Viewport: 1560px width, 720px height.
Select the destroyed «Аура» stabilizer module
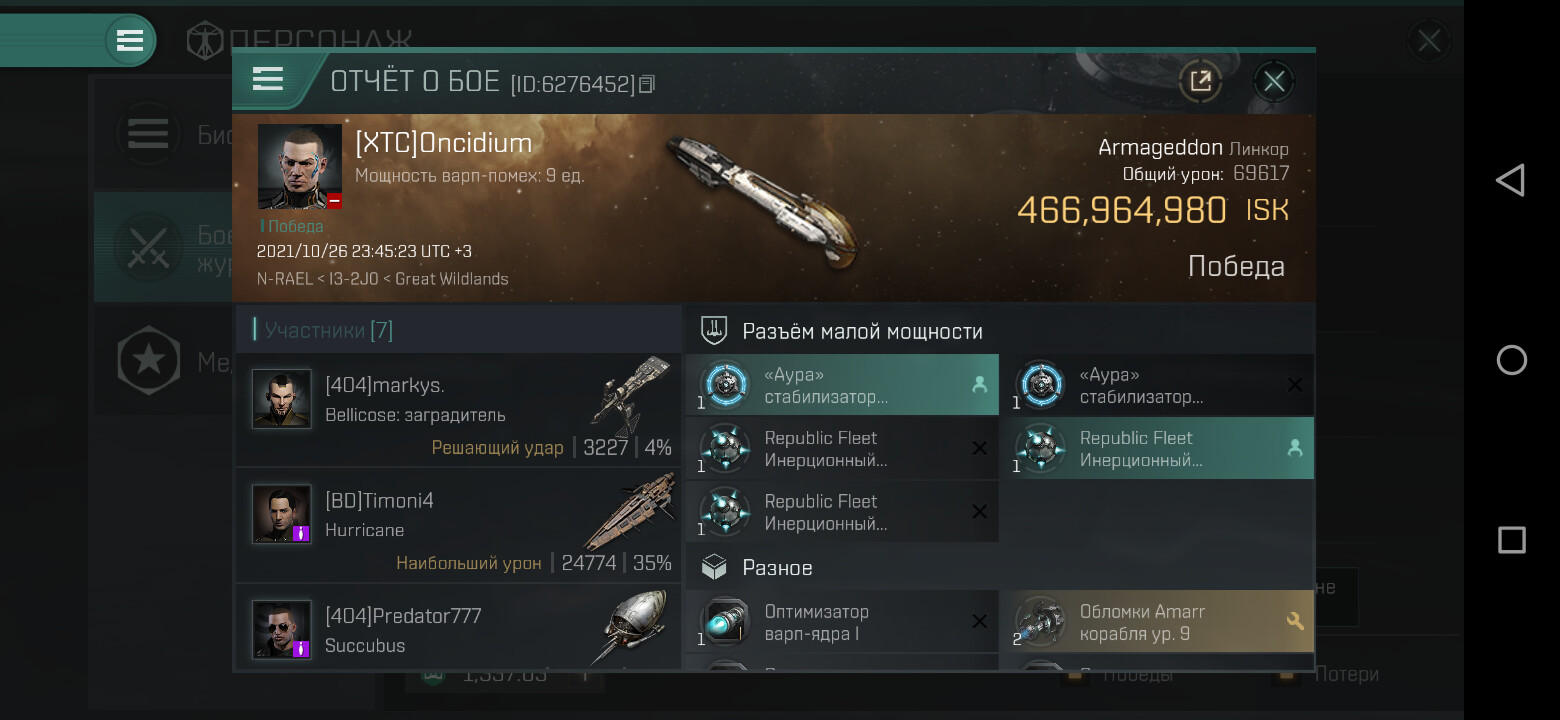click(1157, 385)
